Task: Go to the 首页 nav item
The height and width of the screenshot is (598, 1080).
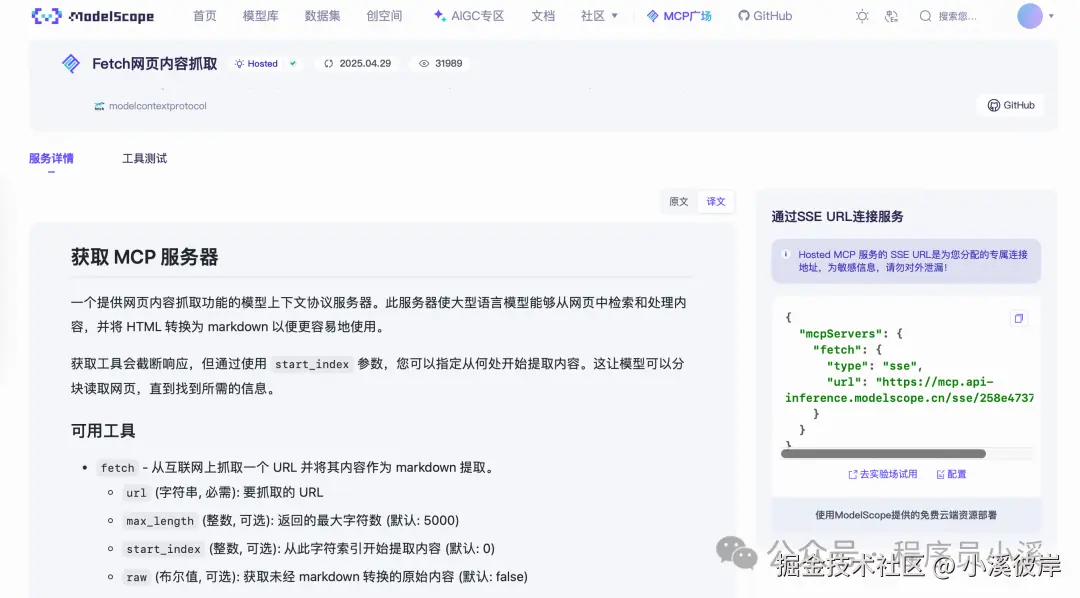Action: (x=205, y=16)
